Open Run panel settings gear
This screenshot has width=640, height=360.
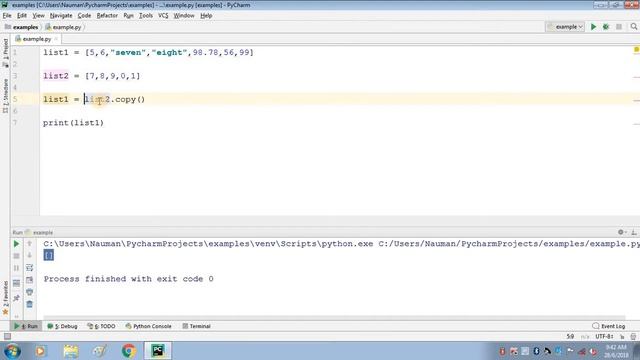[x=621, y=232]
